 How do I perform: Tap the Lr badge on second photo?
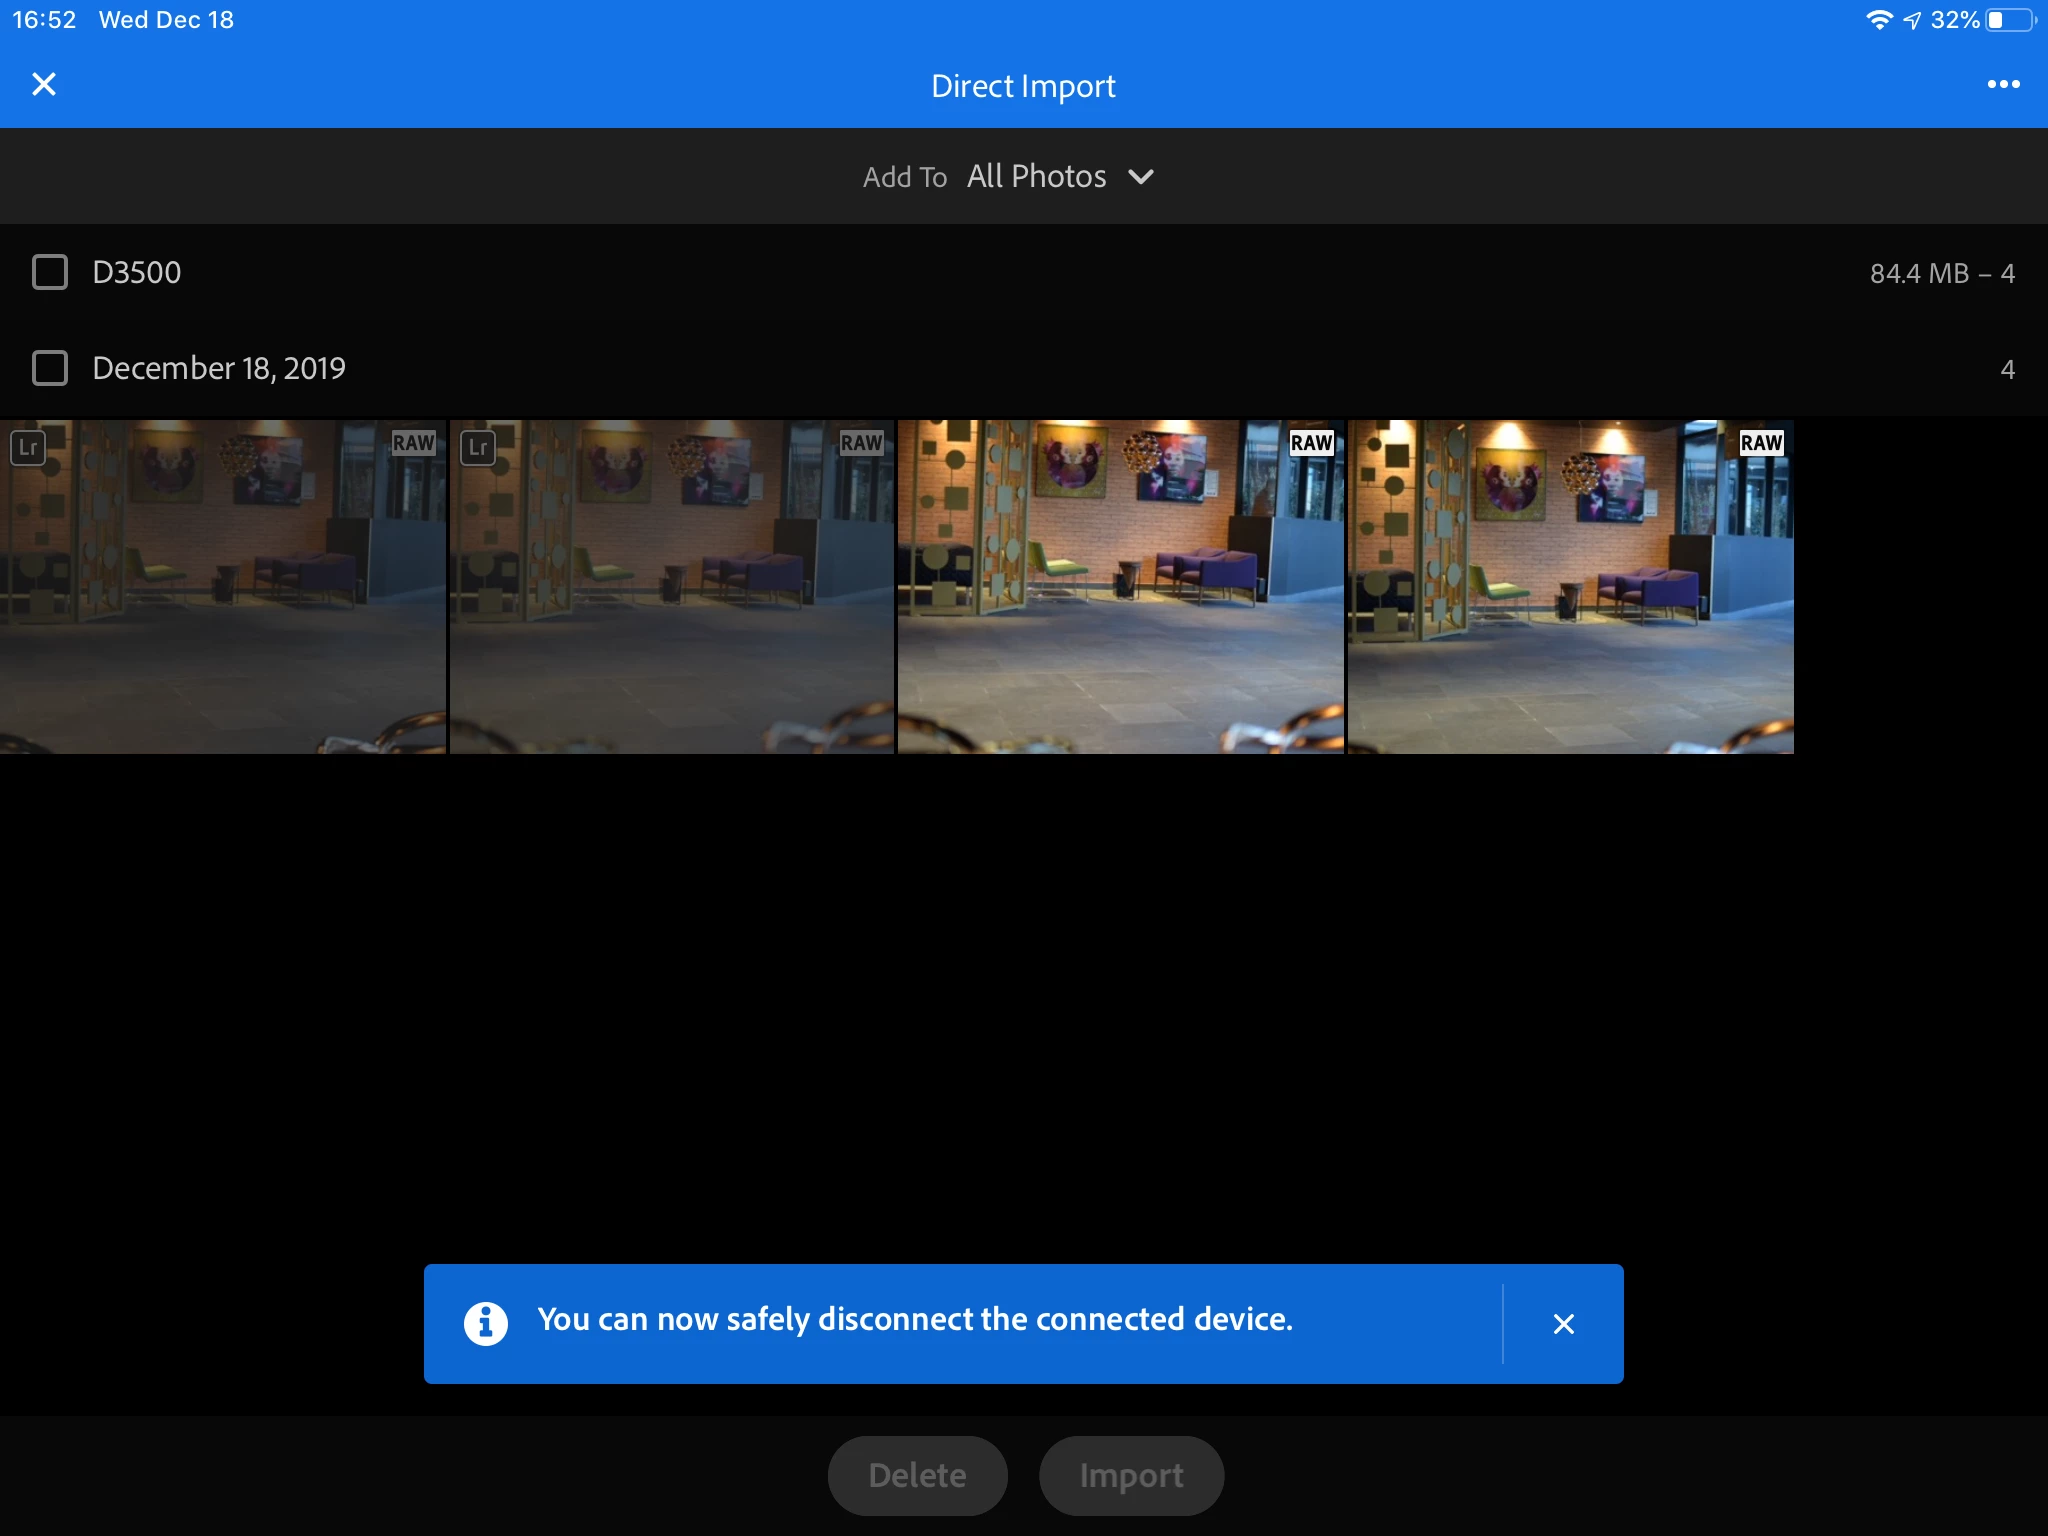(478, 447)
